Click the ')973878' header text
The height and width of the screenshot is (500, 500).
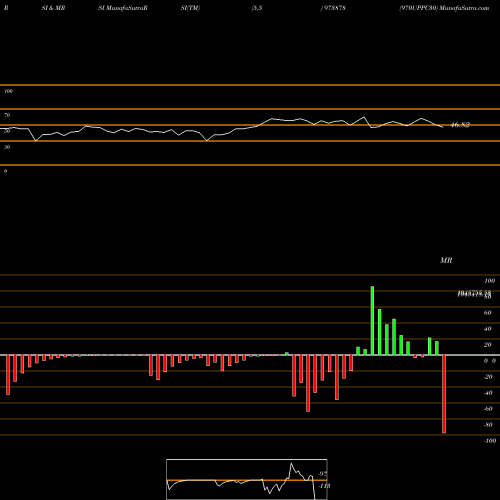click(333, 8)
